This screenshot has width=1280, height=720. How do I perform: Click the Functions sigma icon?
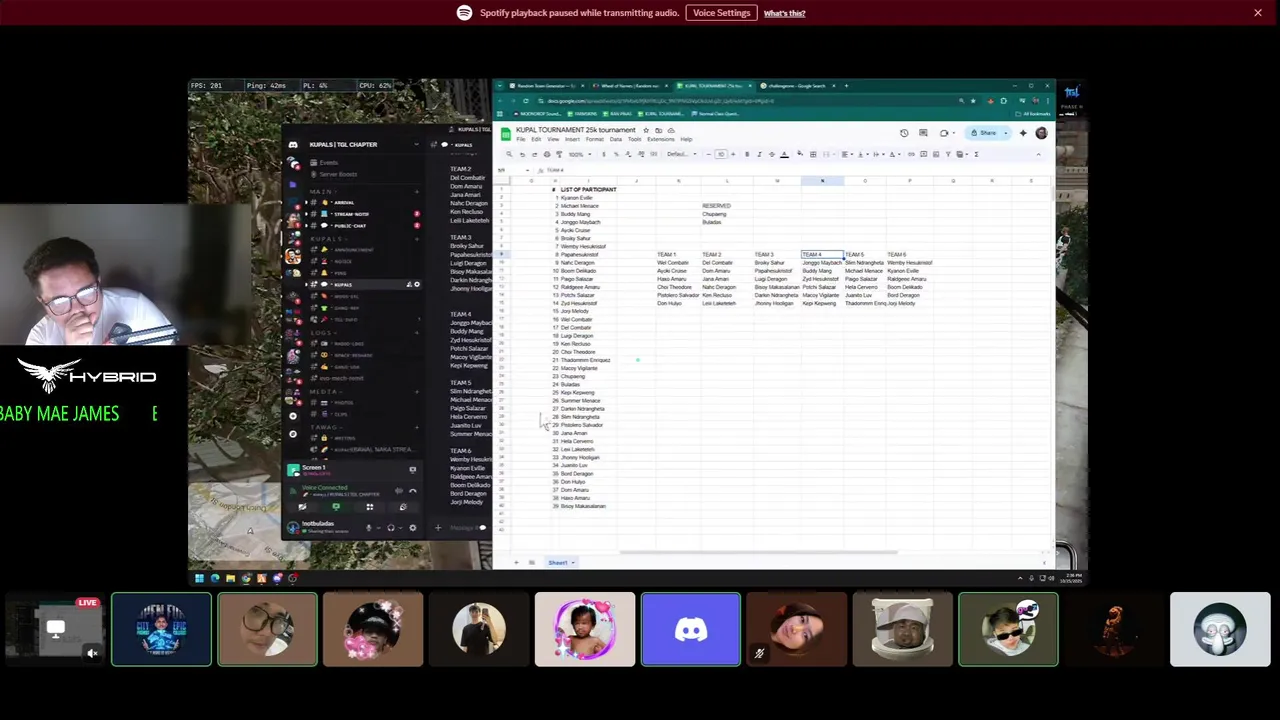coord(976,154)
